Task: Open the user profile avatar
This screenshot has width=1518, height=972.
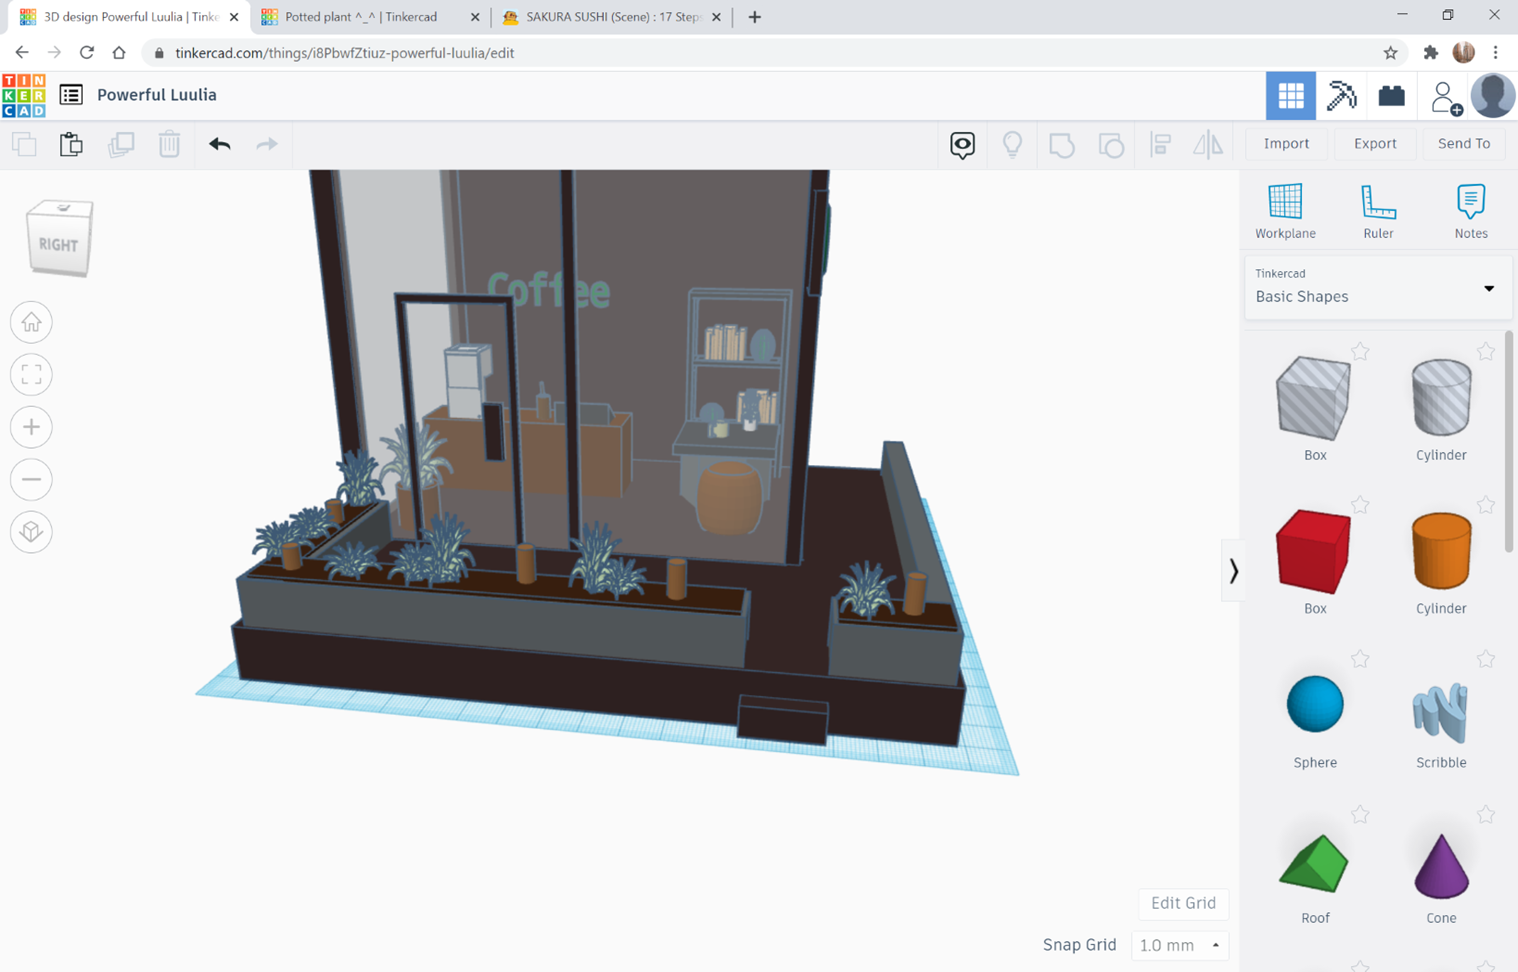Action: 1492,96
